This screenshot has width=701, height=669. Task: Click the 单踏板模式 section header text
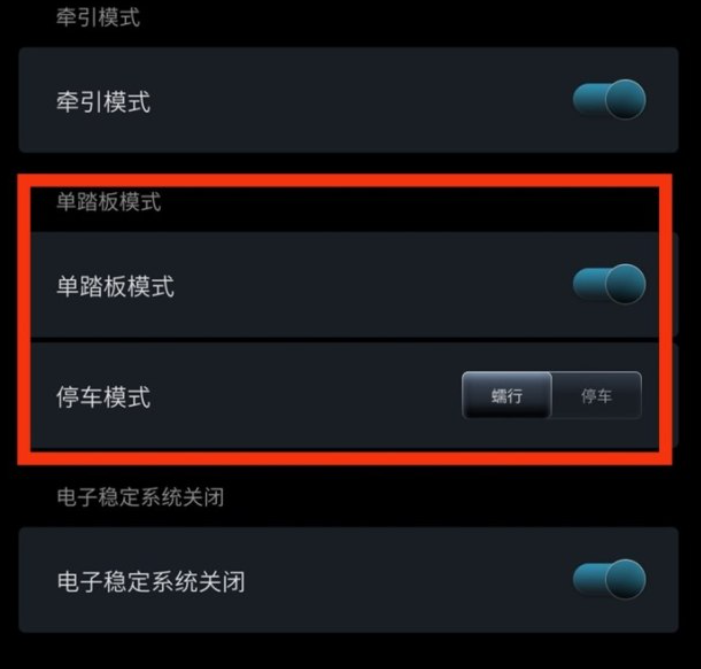[108, 202]
